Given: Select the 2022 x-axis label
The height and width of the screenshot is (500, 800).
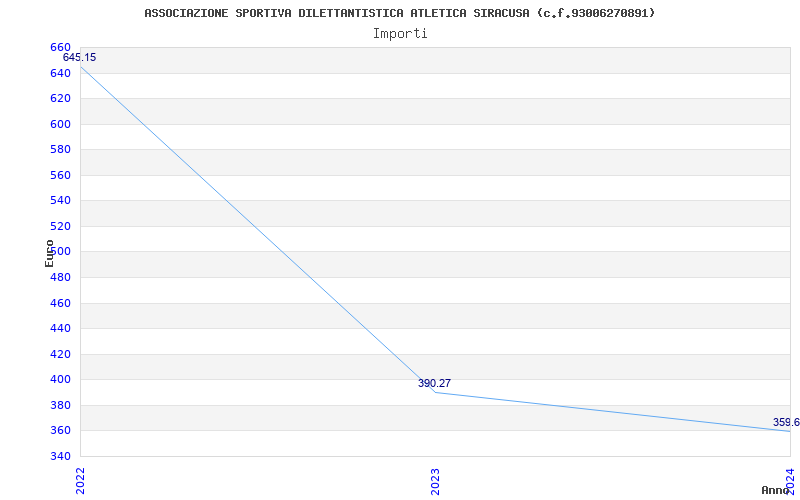Looking at the screenshot, I should pos(80,481).
